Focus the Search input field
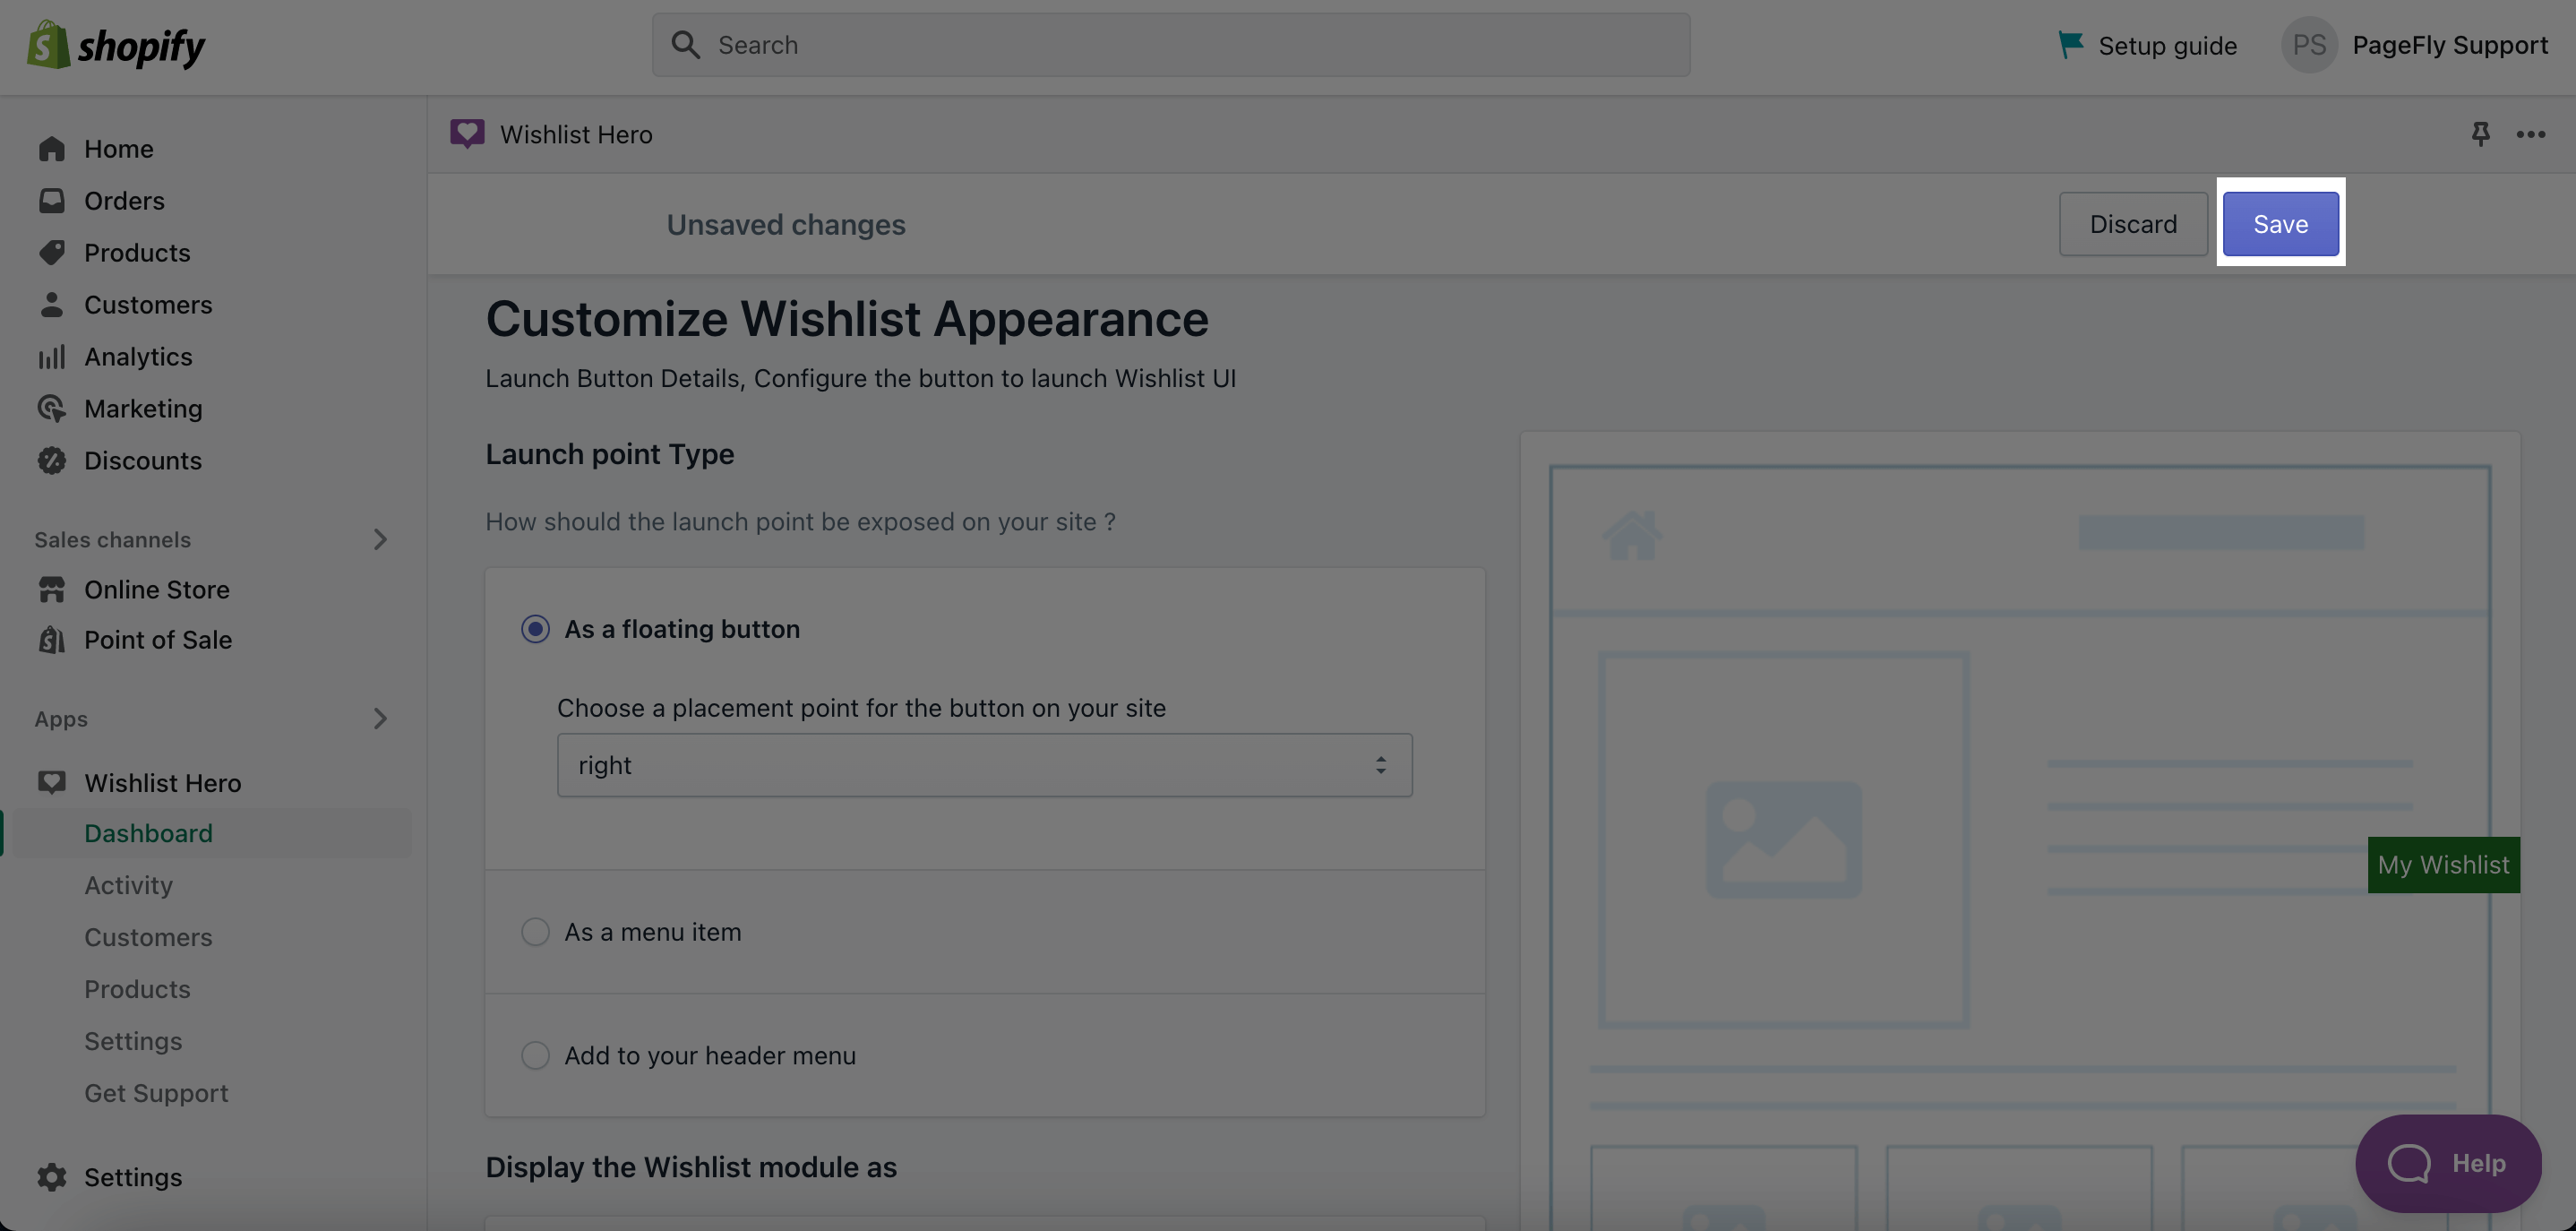This screenshot has height=1231, width=2576. 1171,45
